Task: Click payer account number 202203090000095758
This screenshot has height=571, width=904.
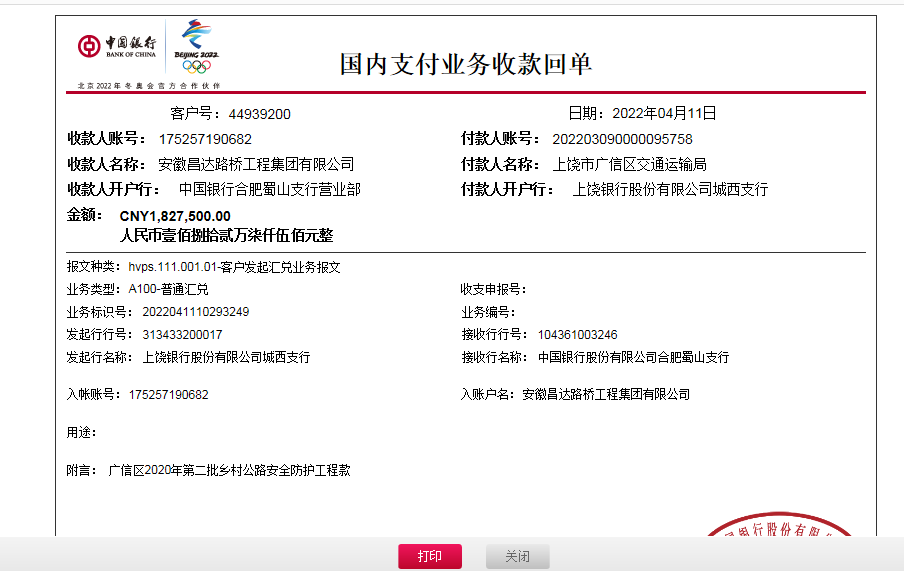Action: pos(622,139)
